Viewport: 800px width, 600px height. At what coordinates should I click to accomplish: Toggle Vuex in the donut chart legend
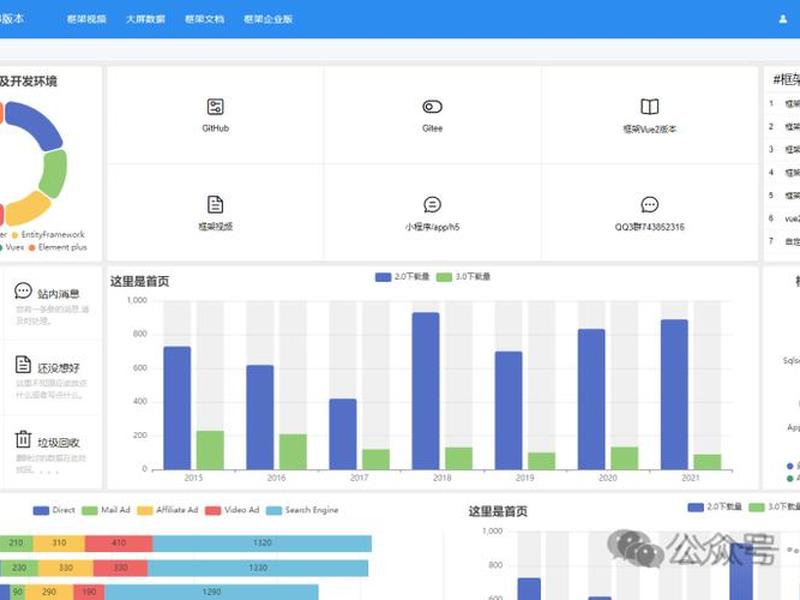pos(12,247)
